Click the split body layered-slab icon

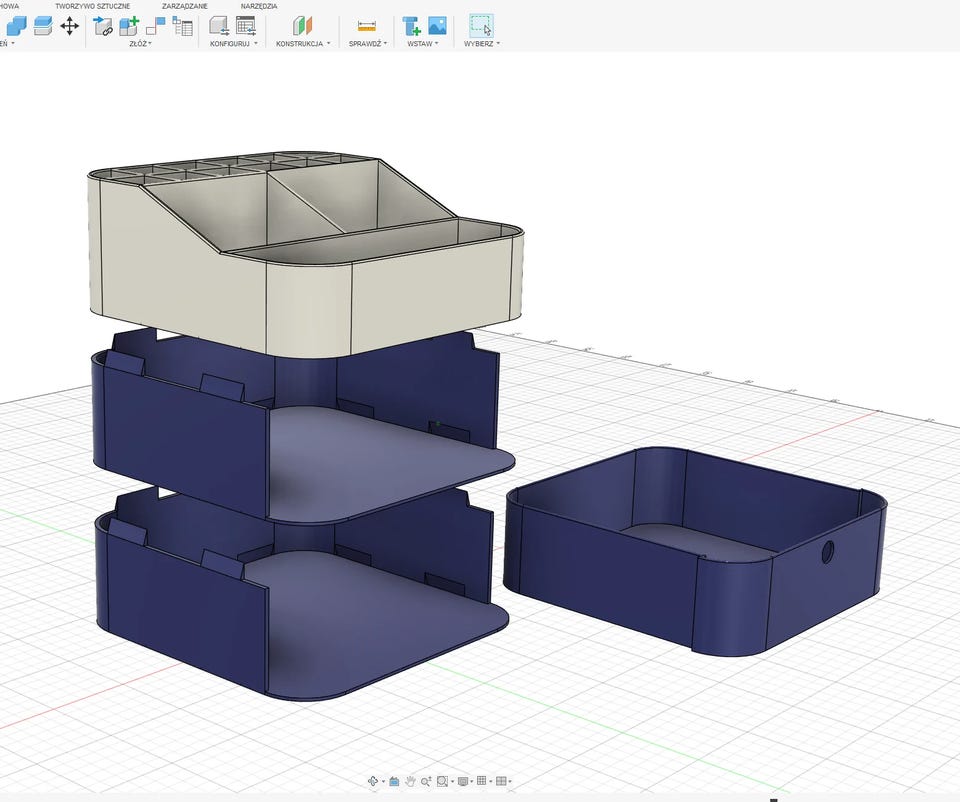tap(43, 26)
